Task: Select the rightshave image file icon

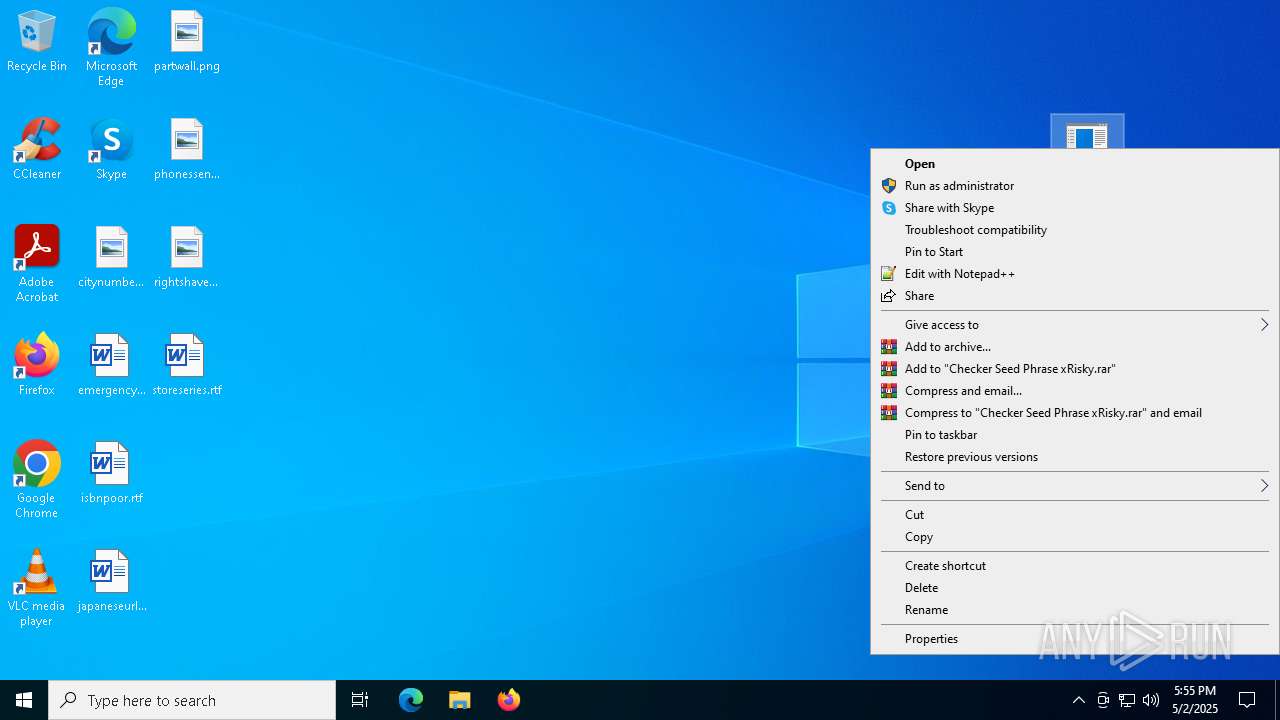Action: pyautogui.click(x=187, y=258)
